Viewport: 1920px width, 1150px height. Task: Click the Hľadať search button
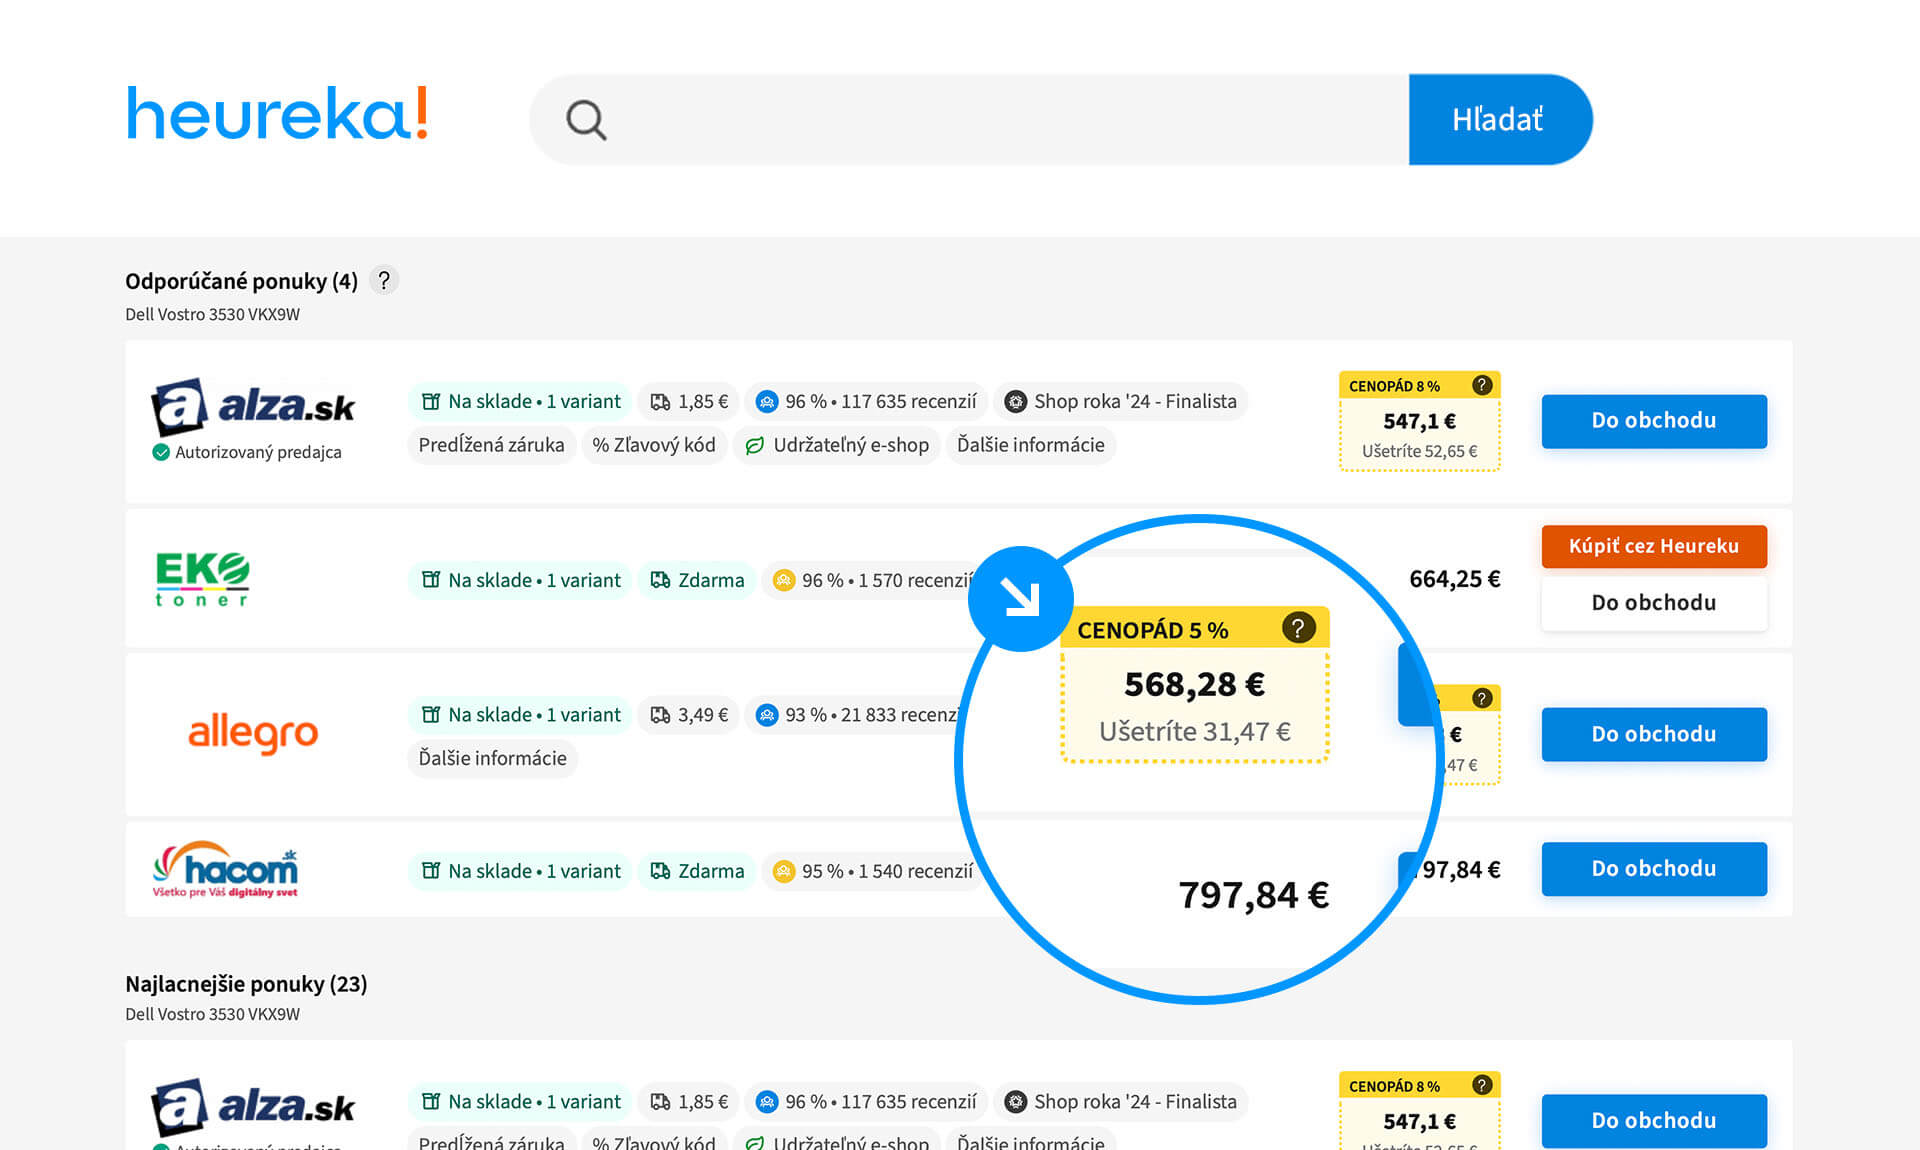(1499, 120)
